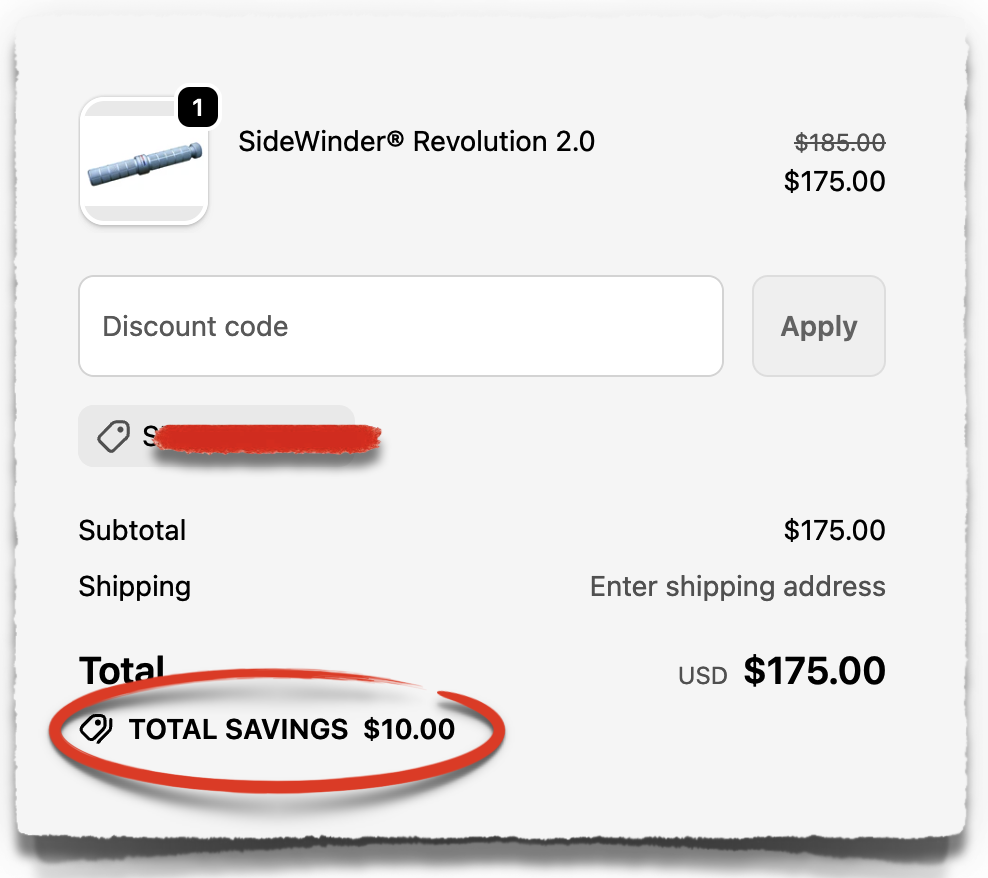This screenshot has height=878, width=988.
Task: Click the USD currency label
Action: pyautogui.click(x=702, y=675)
